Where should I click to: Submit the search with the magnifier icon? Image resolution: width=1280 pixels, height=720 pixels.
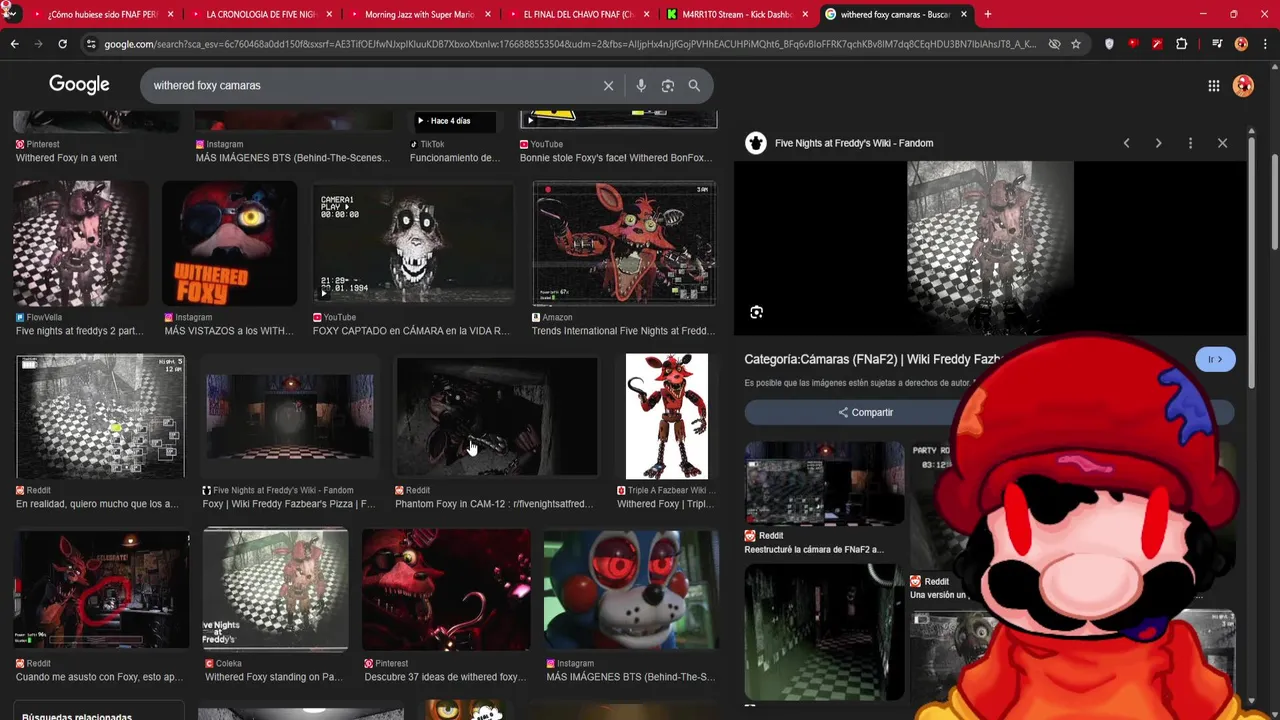pyautogui.click(x=694, y=86)
